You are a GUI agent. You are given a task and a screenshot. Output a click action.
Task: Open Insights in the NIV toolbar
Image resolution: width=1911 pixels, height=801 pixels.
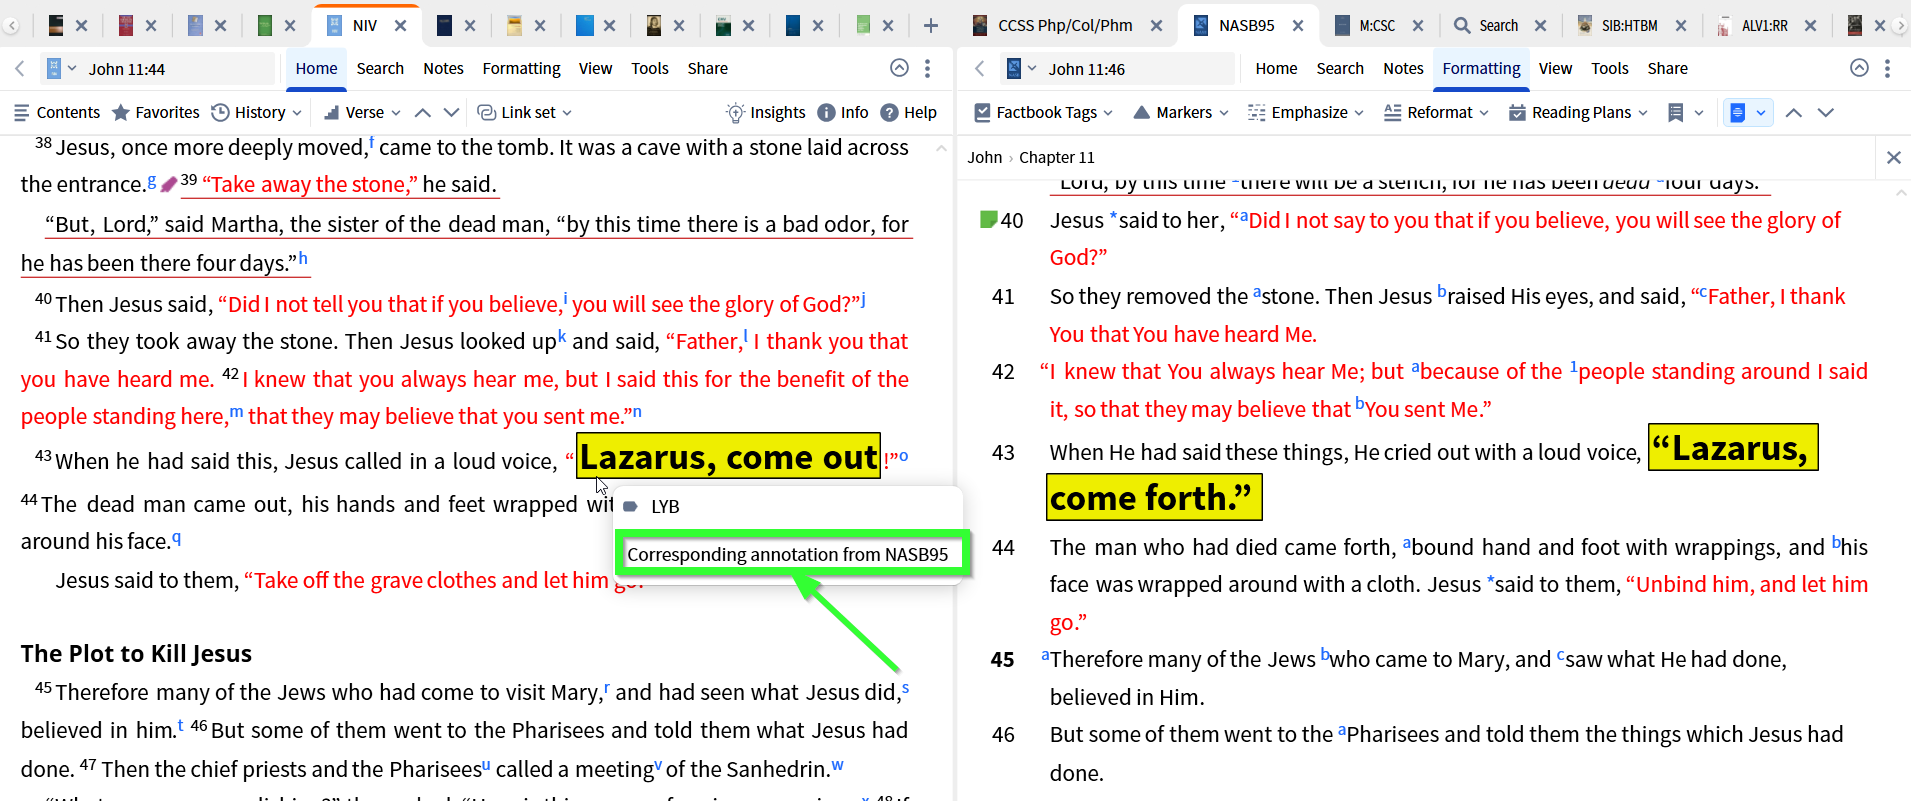tap(766, 112)
